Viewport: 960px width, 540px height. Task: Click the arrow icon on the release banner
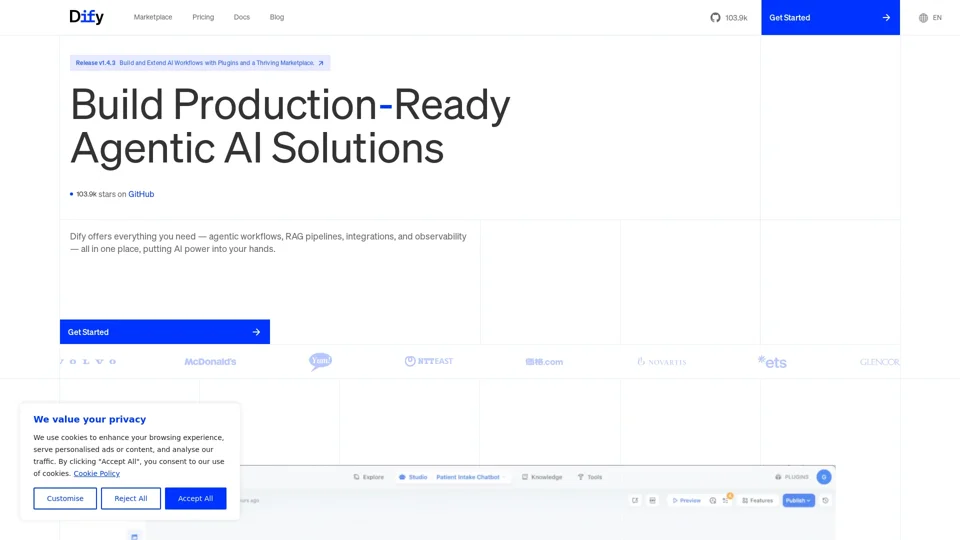click(321, 63)
